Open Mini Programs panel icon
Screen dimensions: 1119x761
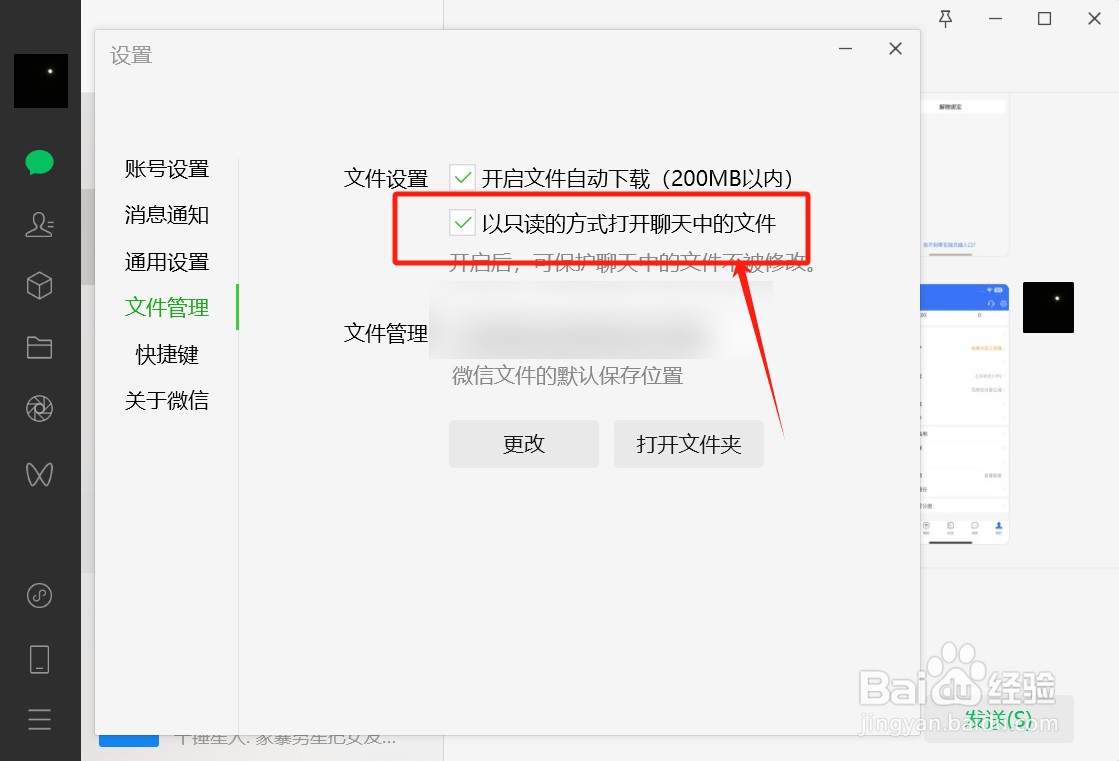(39, 596)
